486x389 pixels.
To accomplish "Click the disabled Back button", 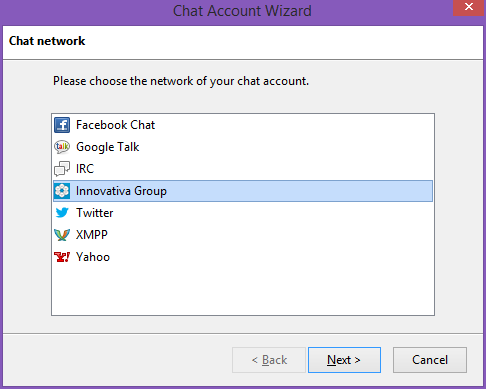I will click(x=269, y=360).
